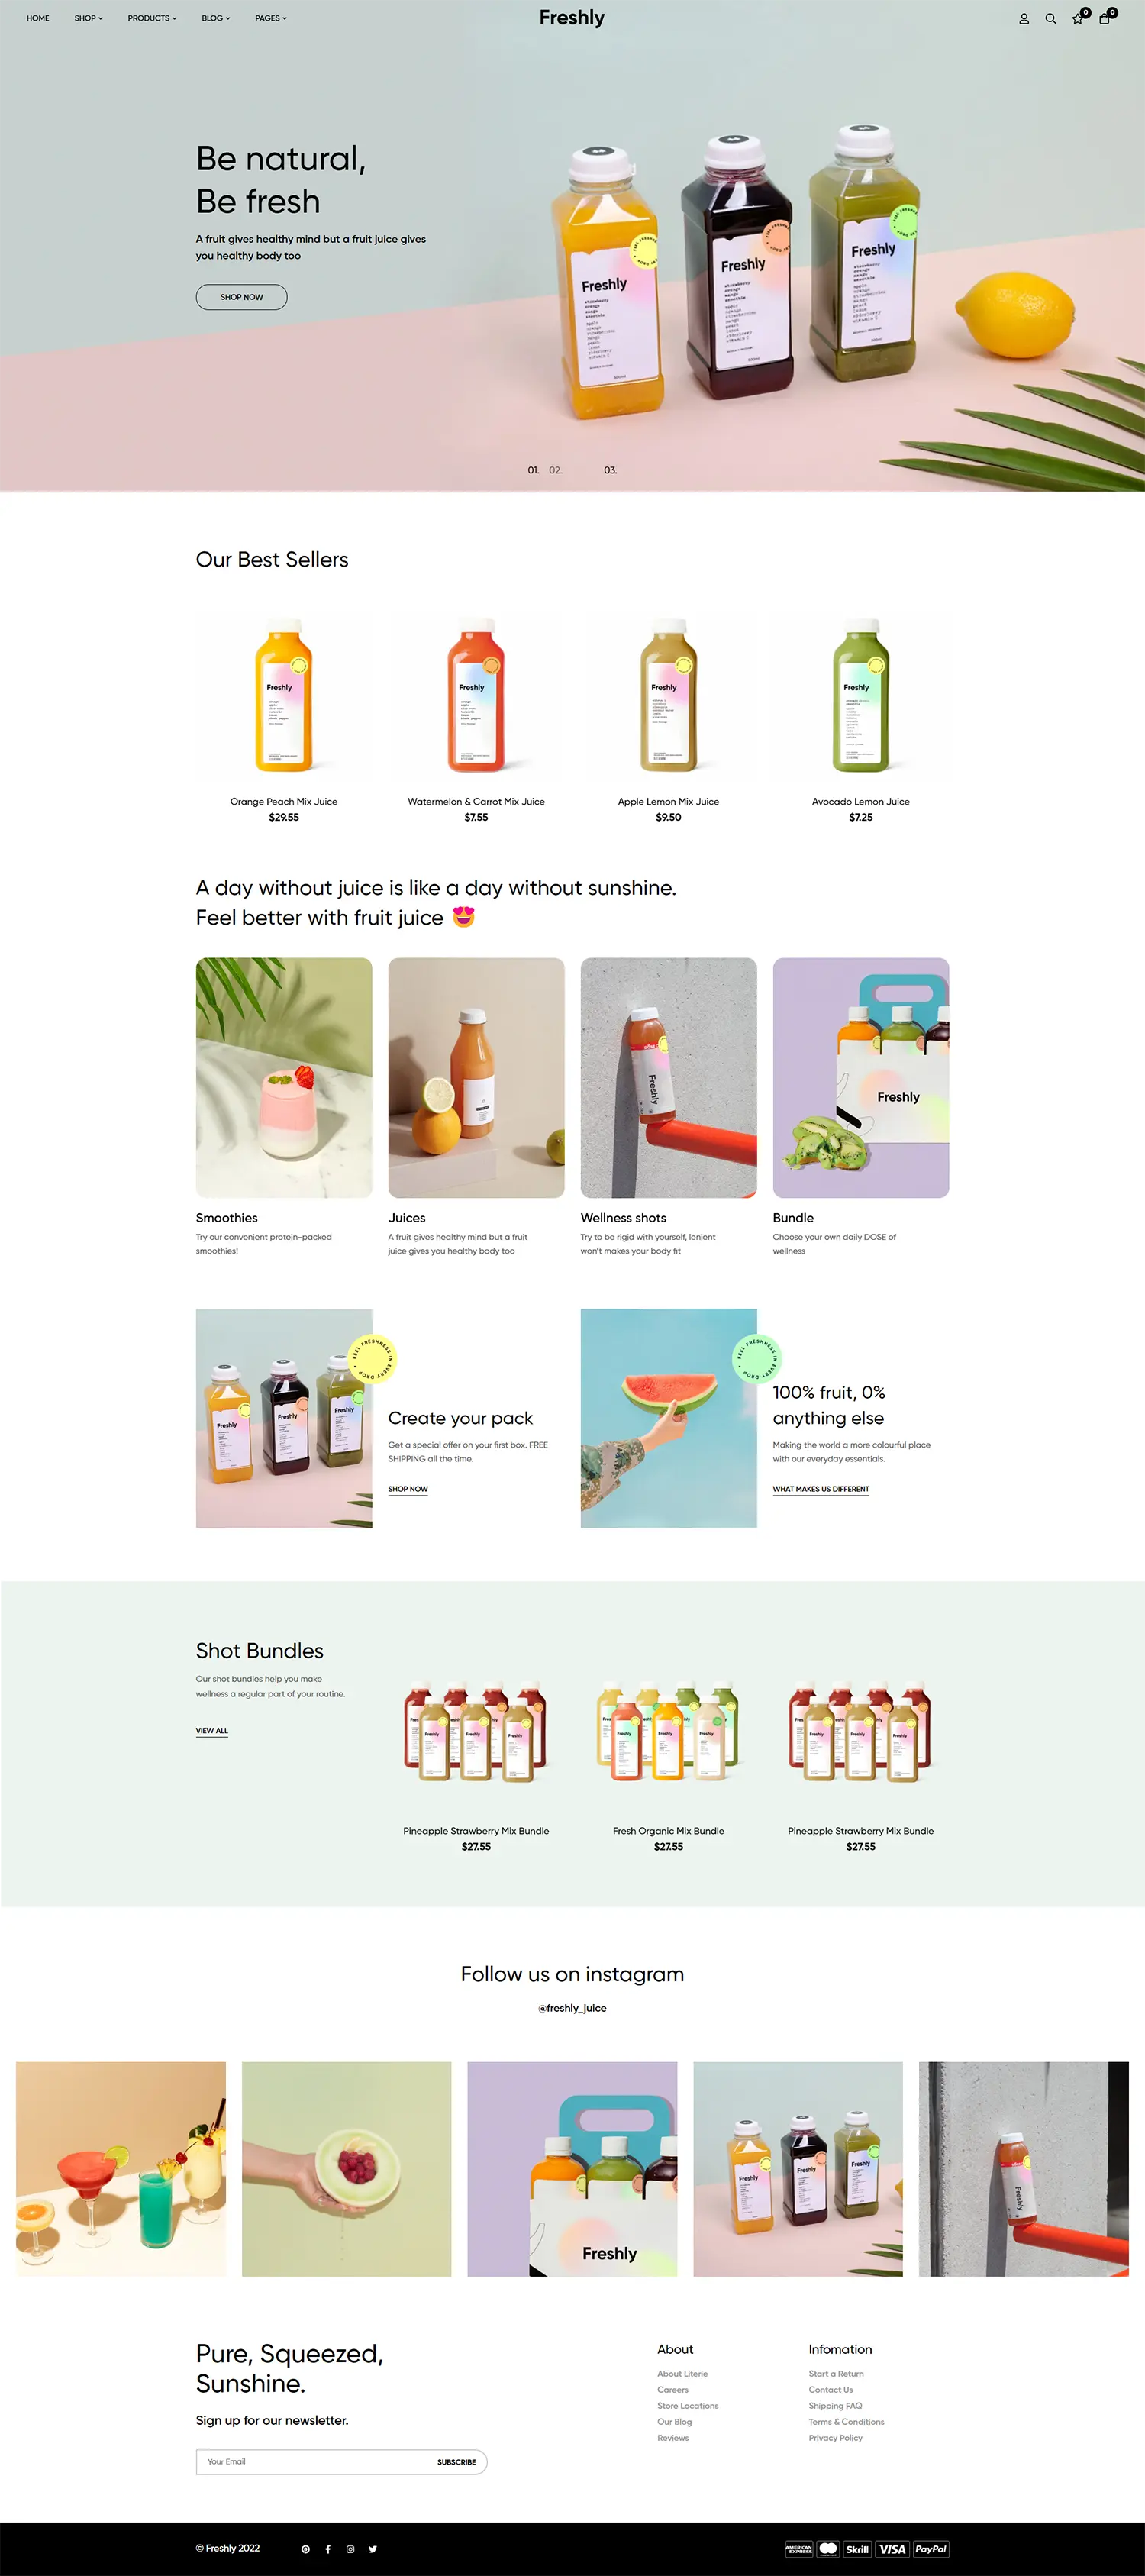This screenshot has height=2576, width=1145.
Task: Expand the Pages dropdown menu
Action: (x=271, y=18)
